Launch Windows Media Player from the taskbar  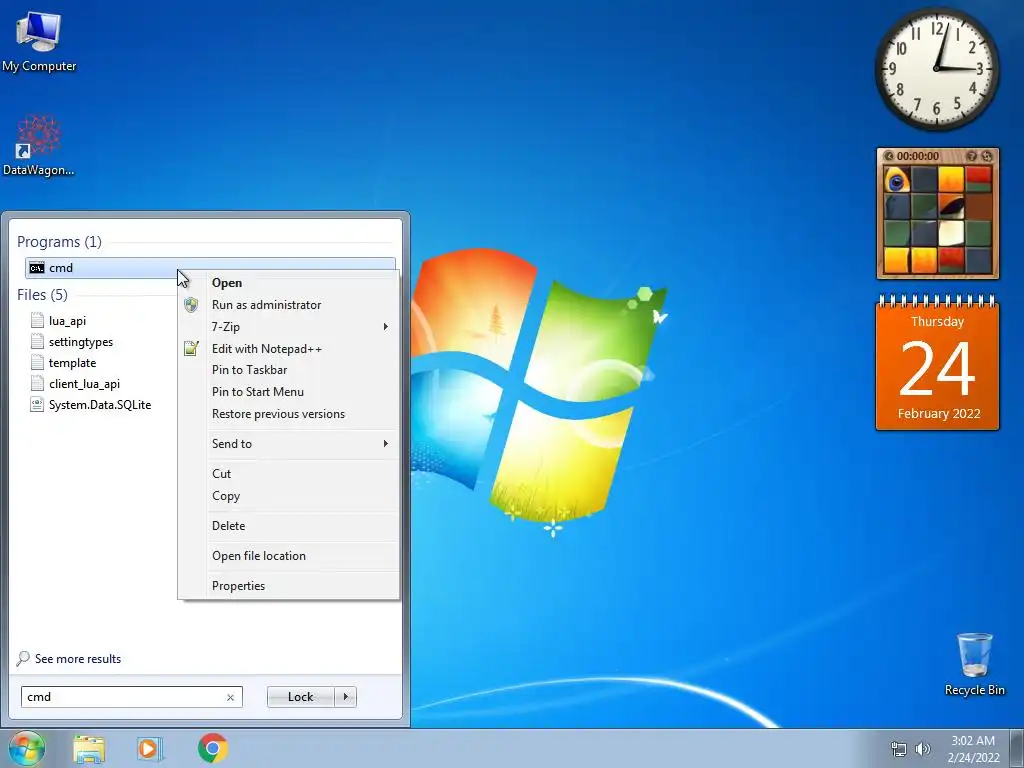point(149,749)
